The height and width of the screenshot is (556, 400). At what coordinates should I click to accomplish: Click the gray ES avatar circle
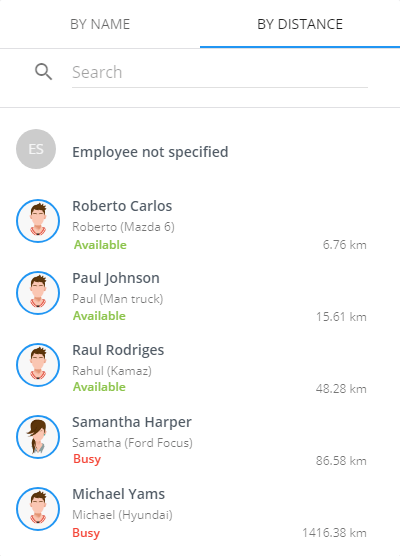point(36,149)
